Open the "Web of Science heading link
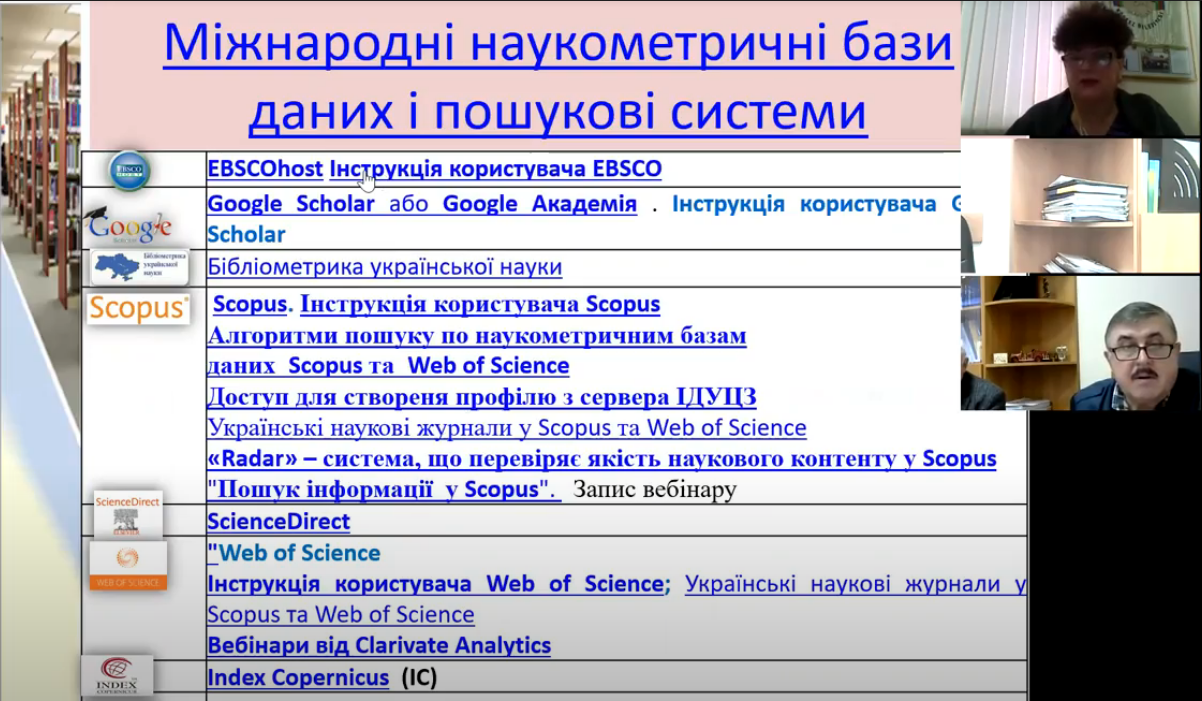The width and height of the screenshot is (1202, 701). pos(293,553)
